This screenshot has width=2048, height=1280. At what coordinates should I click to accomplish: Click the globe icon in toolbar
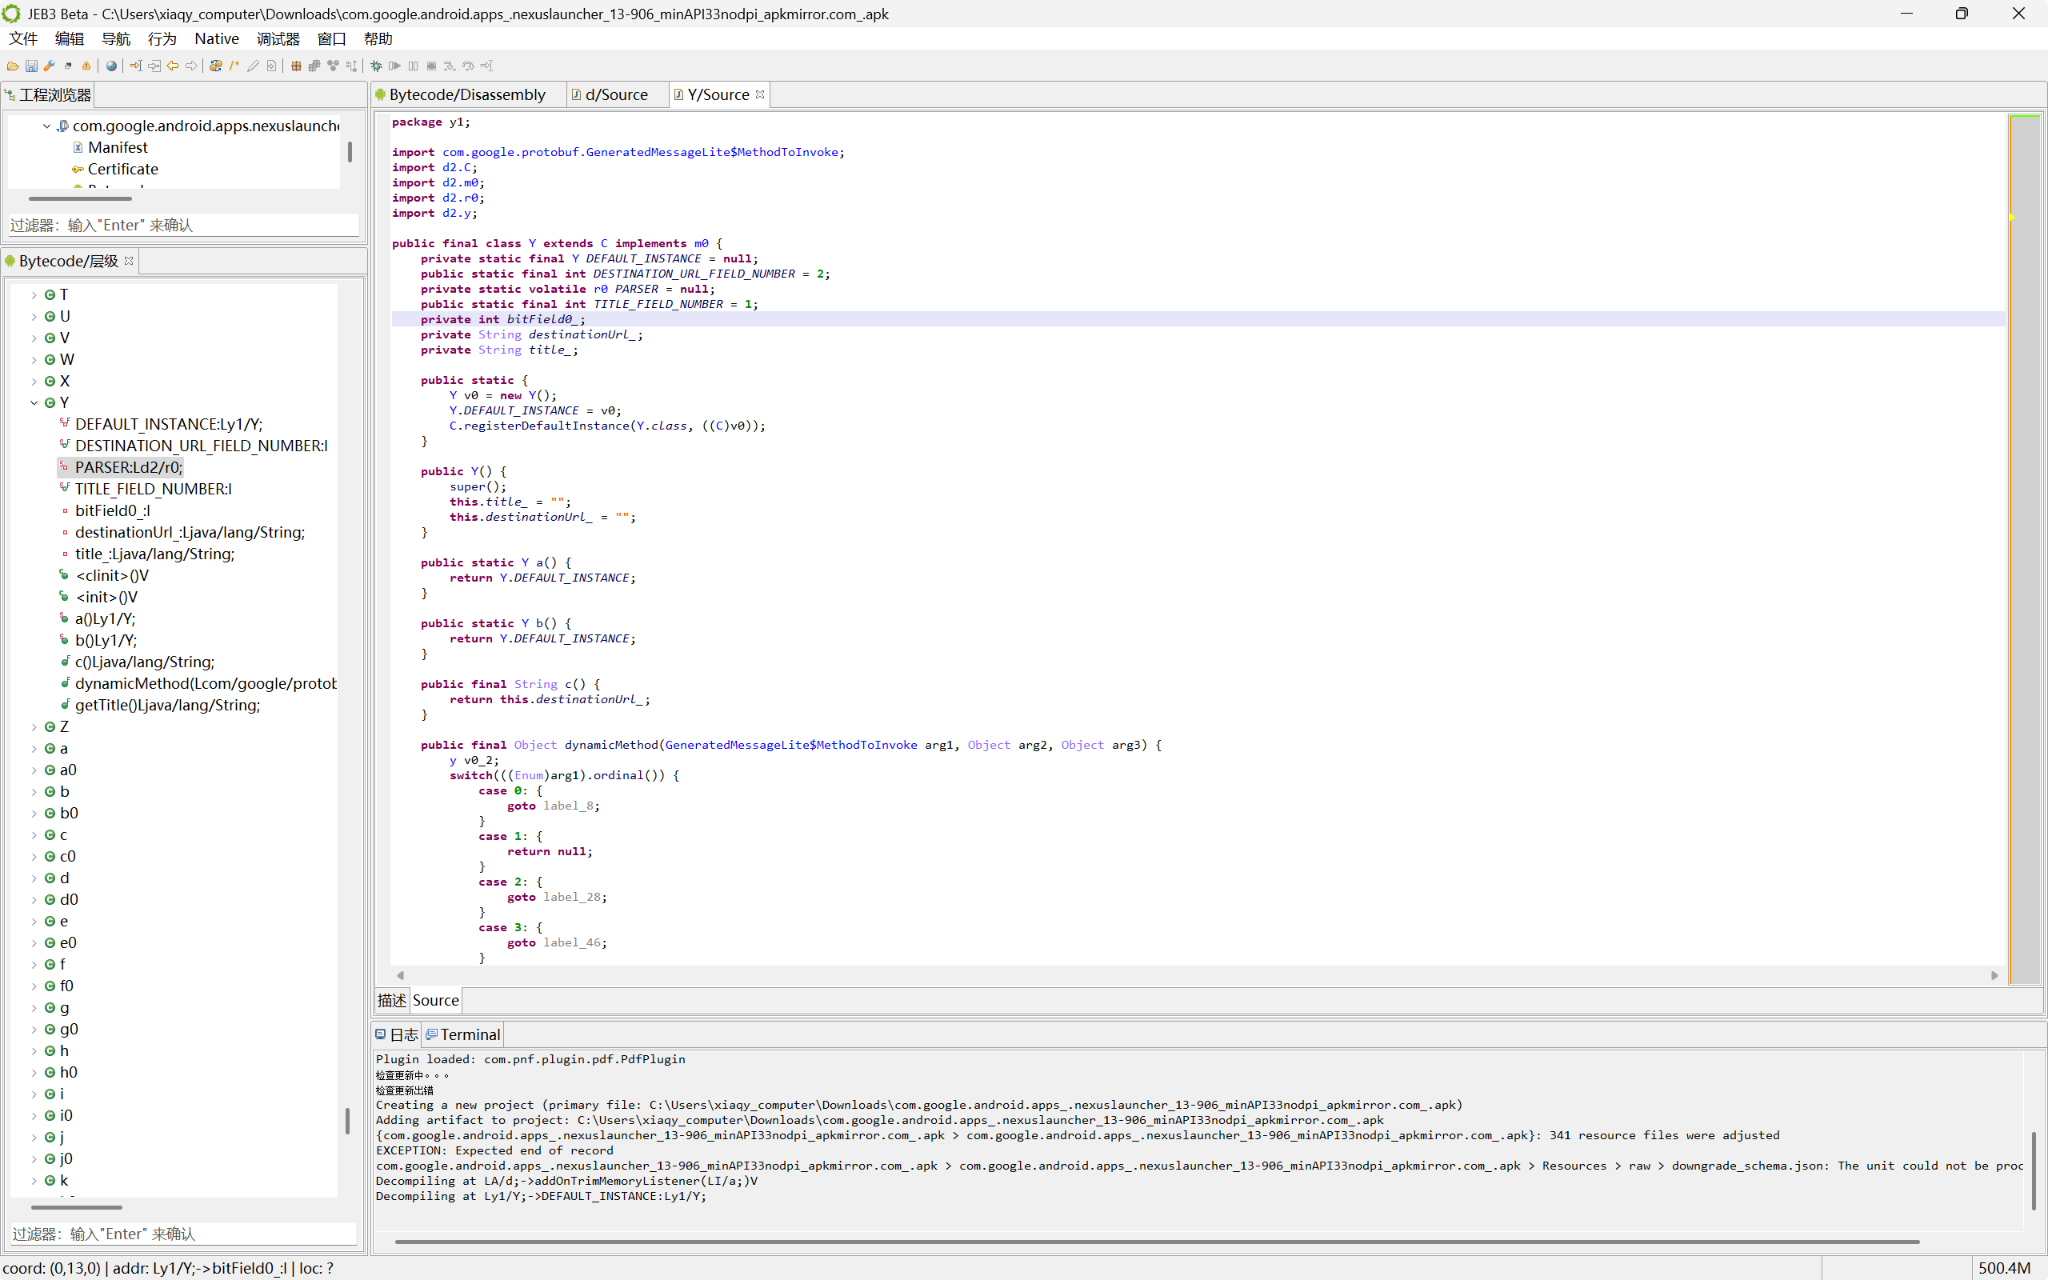coord(111,66)
